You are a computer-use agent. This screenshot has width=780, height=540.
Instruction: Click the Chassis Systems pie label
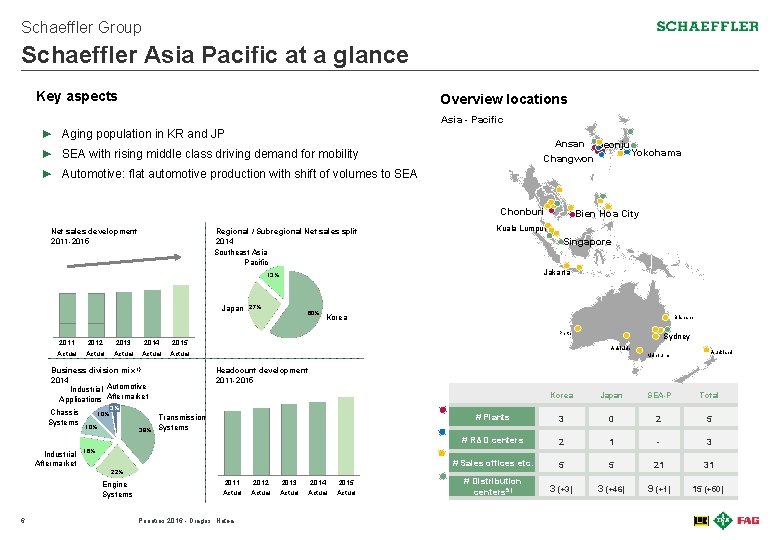pyautogui.click(x=64, y=417)
